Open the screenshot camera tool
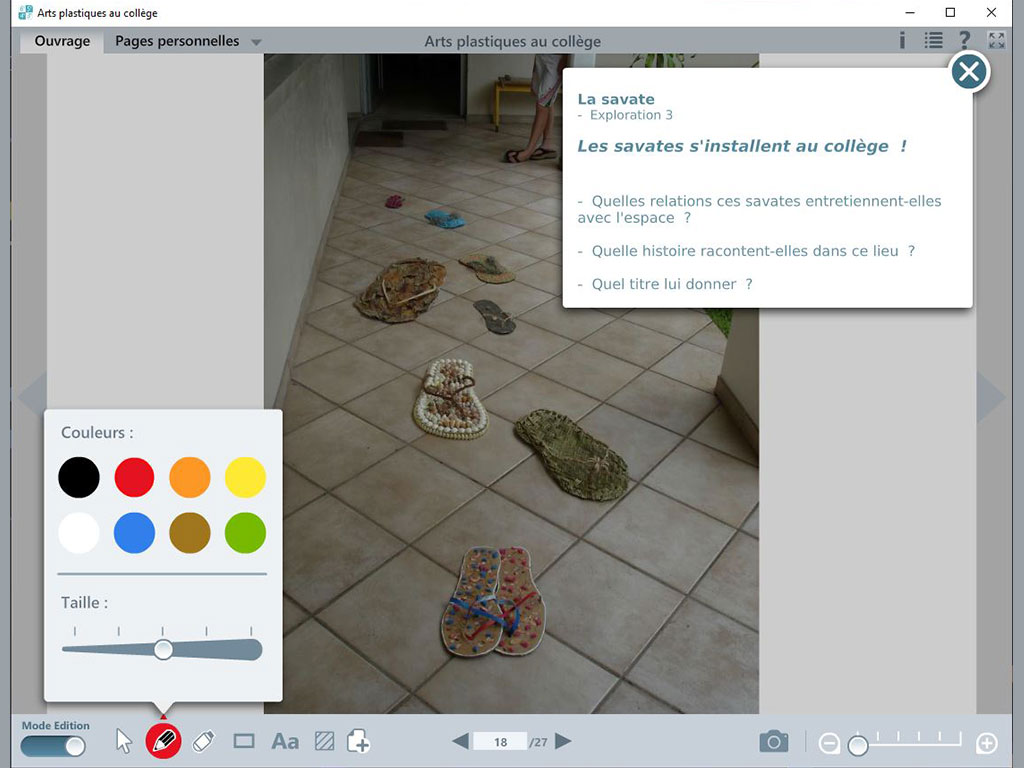The height and width of the screenshot is (768, 1024). point(774,741)
